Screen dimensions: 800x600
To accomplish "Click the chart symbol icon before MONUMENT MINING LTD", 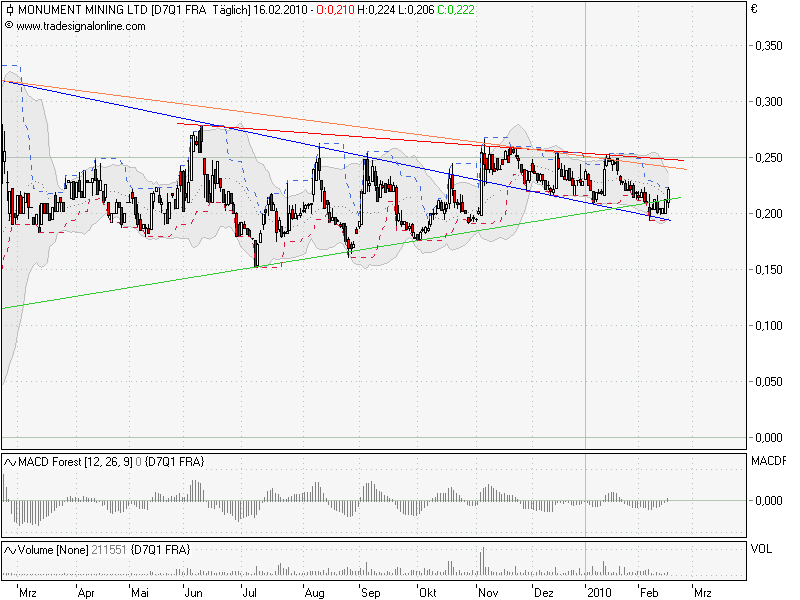I will click(x=12, y=10).
